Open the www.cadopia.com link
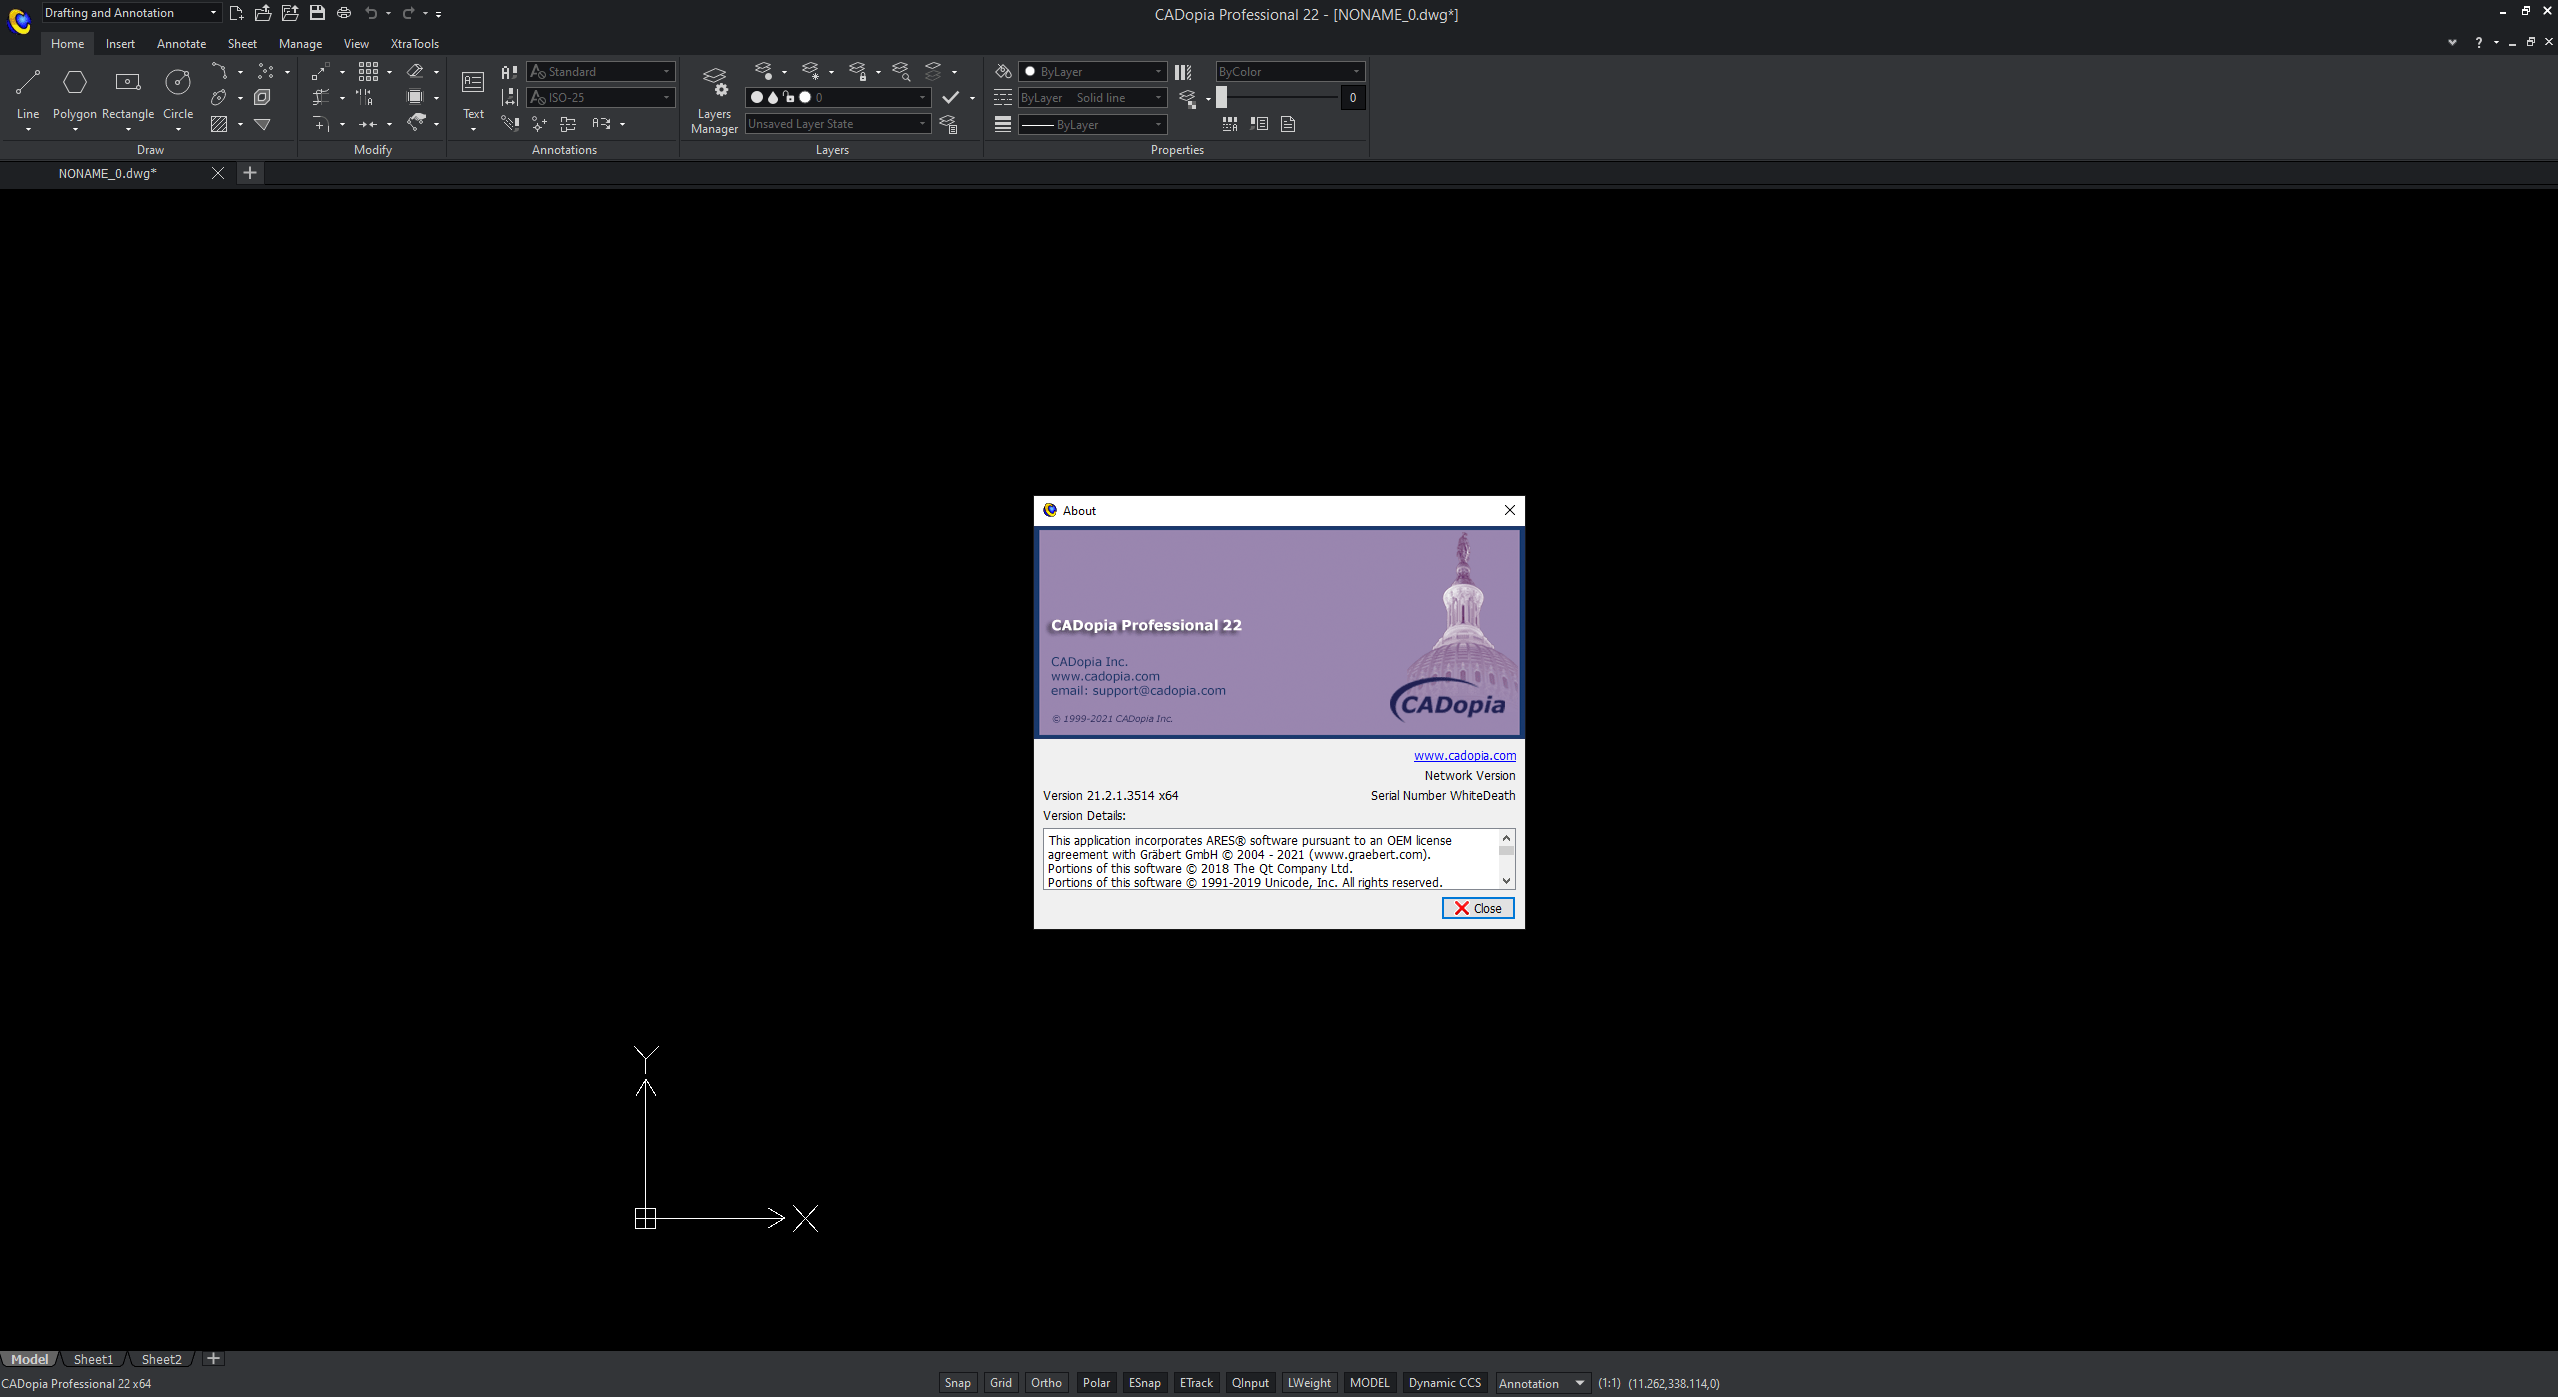Screen dimensions: 2558x1397 1464,755
